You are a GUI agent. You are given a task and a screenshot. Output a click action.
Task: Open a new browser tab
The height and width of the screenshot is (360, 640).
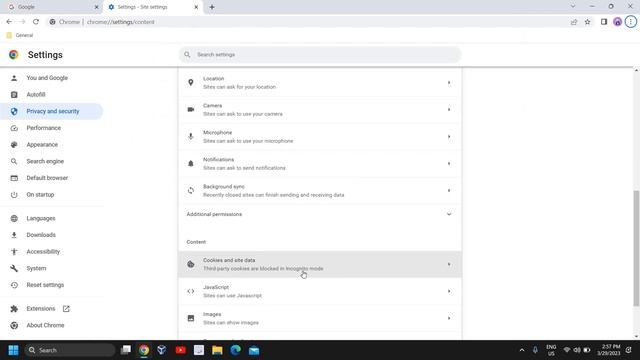pyautogui.click(x=212, y=7)
